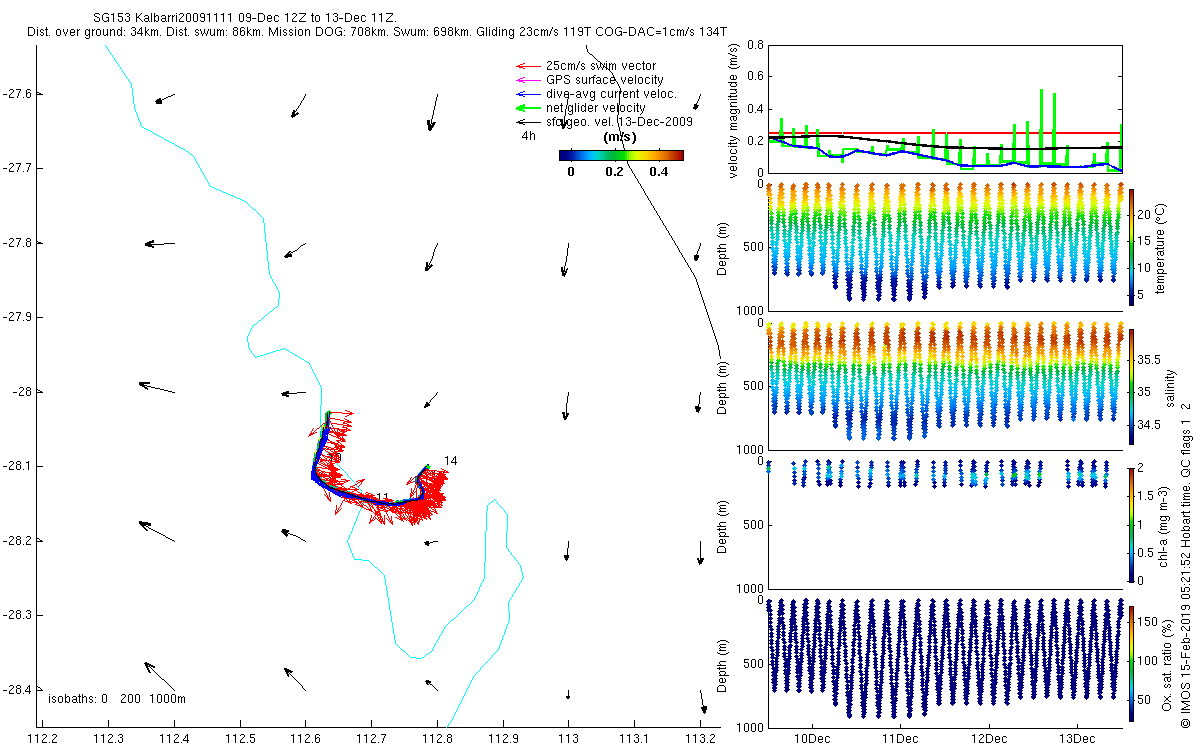Viewport: 1200px width, 750px height.
Task: Click the 0.4 tick under the velocity colorbar
Action: coord(658,172)
